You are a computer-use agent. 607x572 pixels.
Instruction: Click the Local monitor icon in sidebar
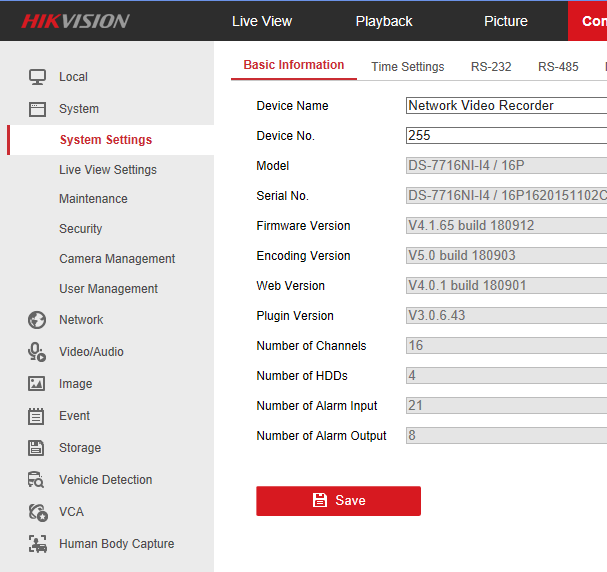pos(37,77)
